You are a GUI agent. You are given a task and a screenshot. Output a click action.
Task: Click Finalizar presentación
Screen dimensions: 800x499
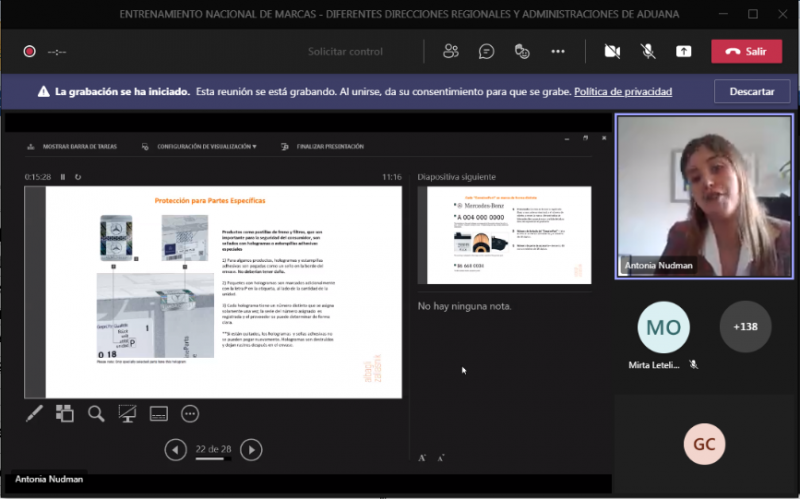pyautogui.click(x=322, y=146)
